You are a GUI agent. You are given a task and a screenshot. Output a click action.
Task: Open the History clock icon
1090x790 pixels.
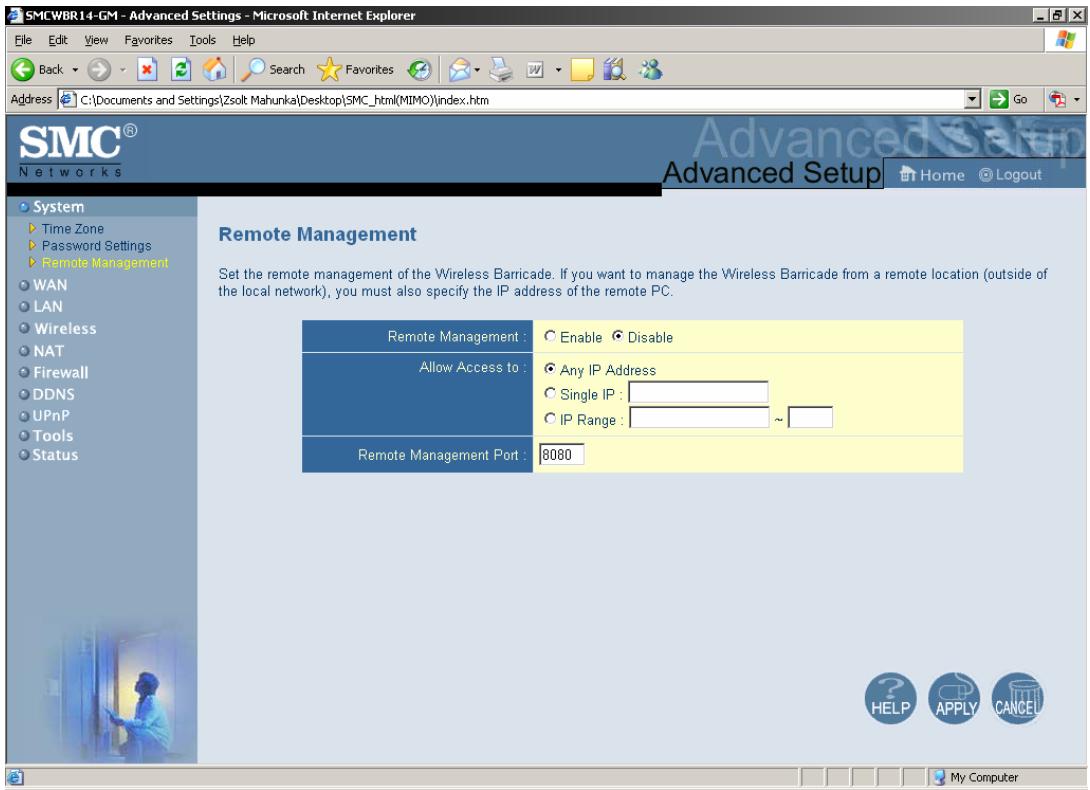click(419, 70)
